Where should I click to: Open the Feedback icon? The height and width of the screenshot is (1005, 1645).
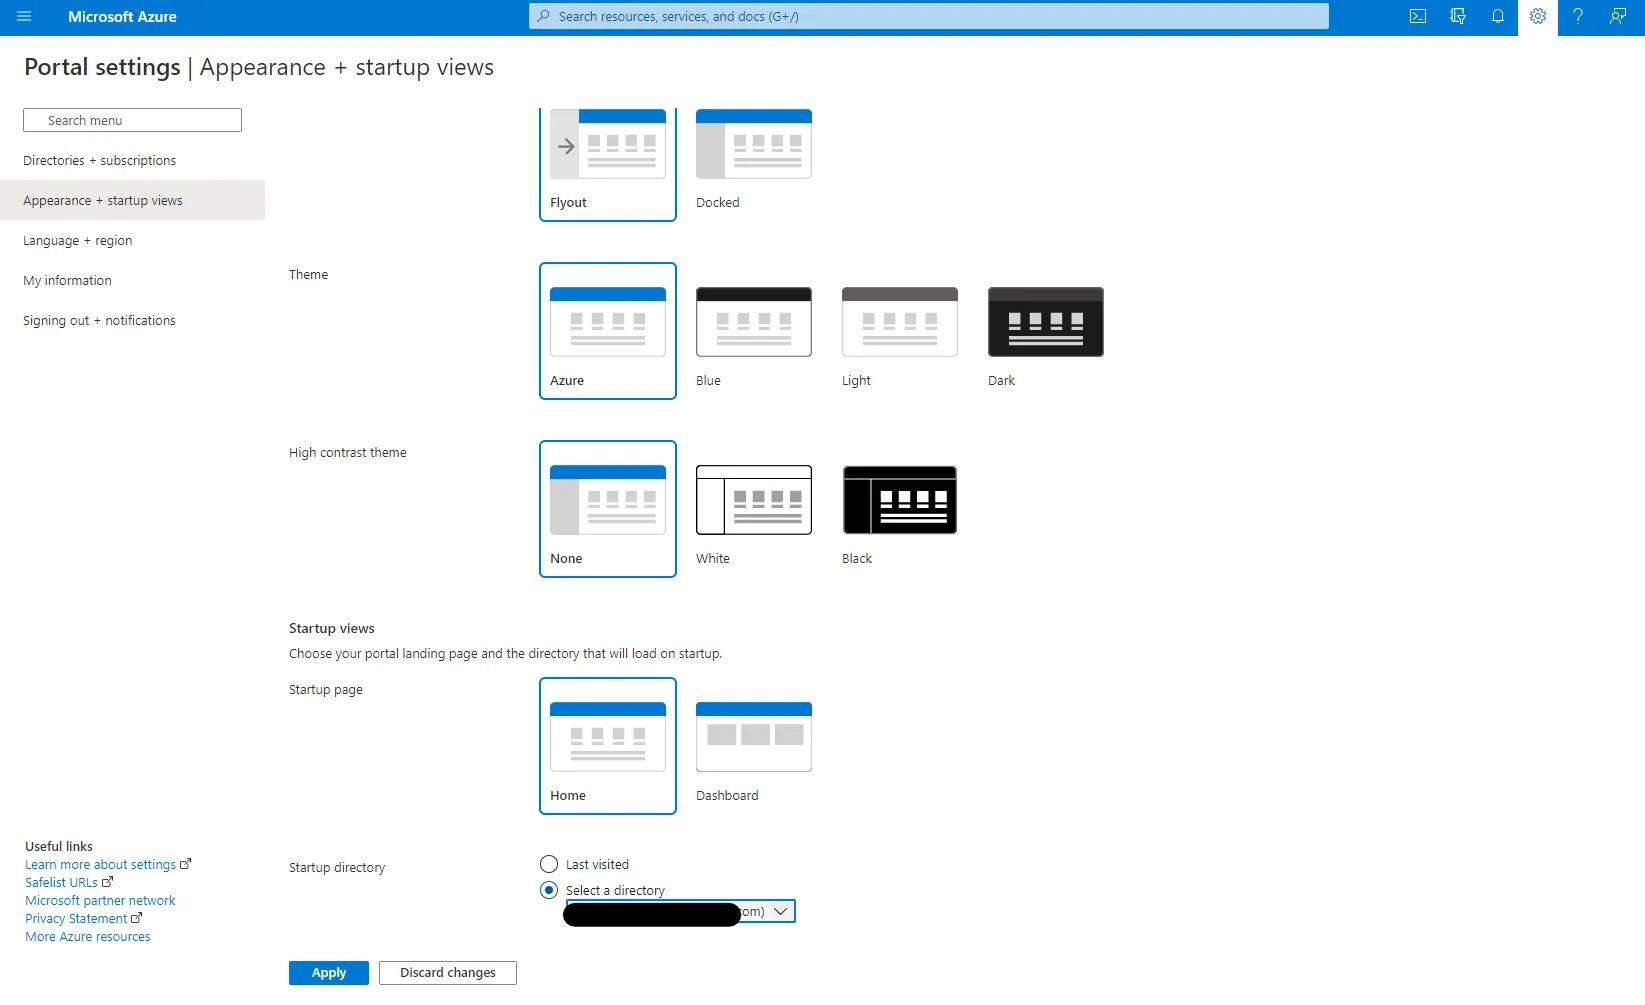pyautogui.click(x=1618, y=17)
